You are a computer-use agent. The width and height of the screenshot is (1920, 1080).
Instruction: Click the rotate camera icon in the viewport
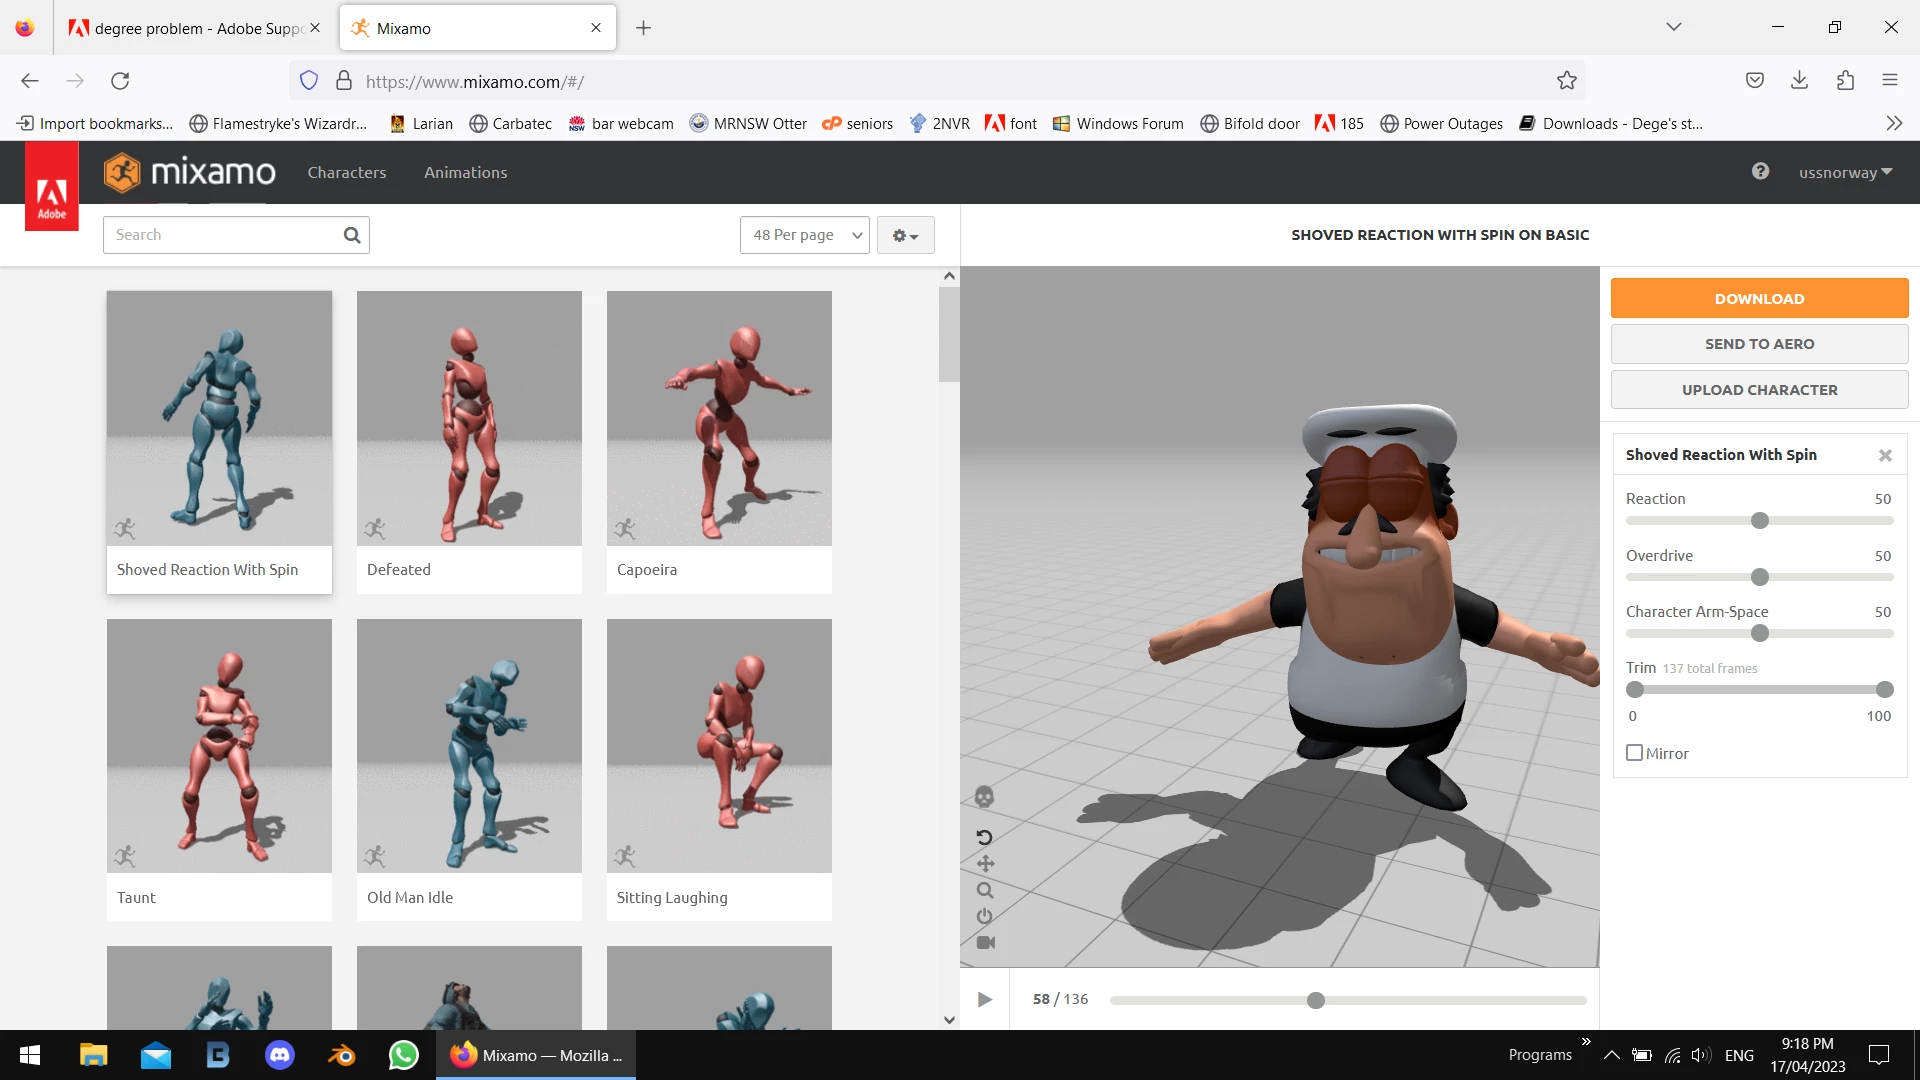click(984, 837)
